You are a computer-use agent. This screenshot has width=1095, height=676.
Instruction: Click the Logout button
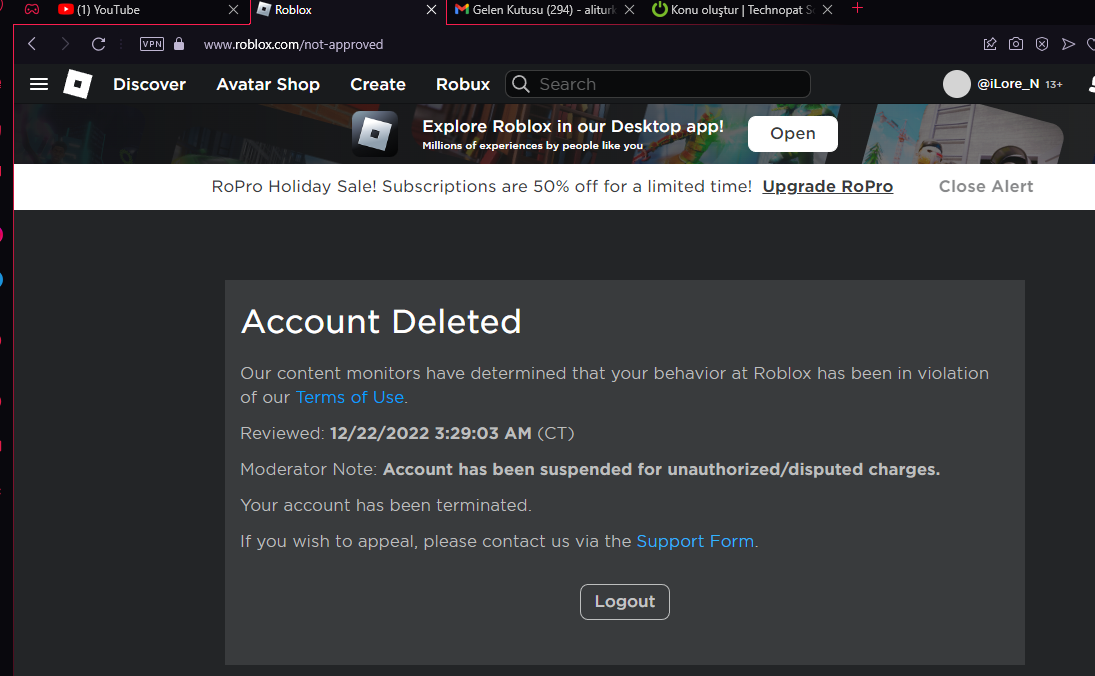coord(625,602)
